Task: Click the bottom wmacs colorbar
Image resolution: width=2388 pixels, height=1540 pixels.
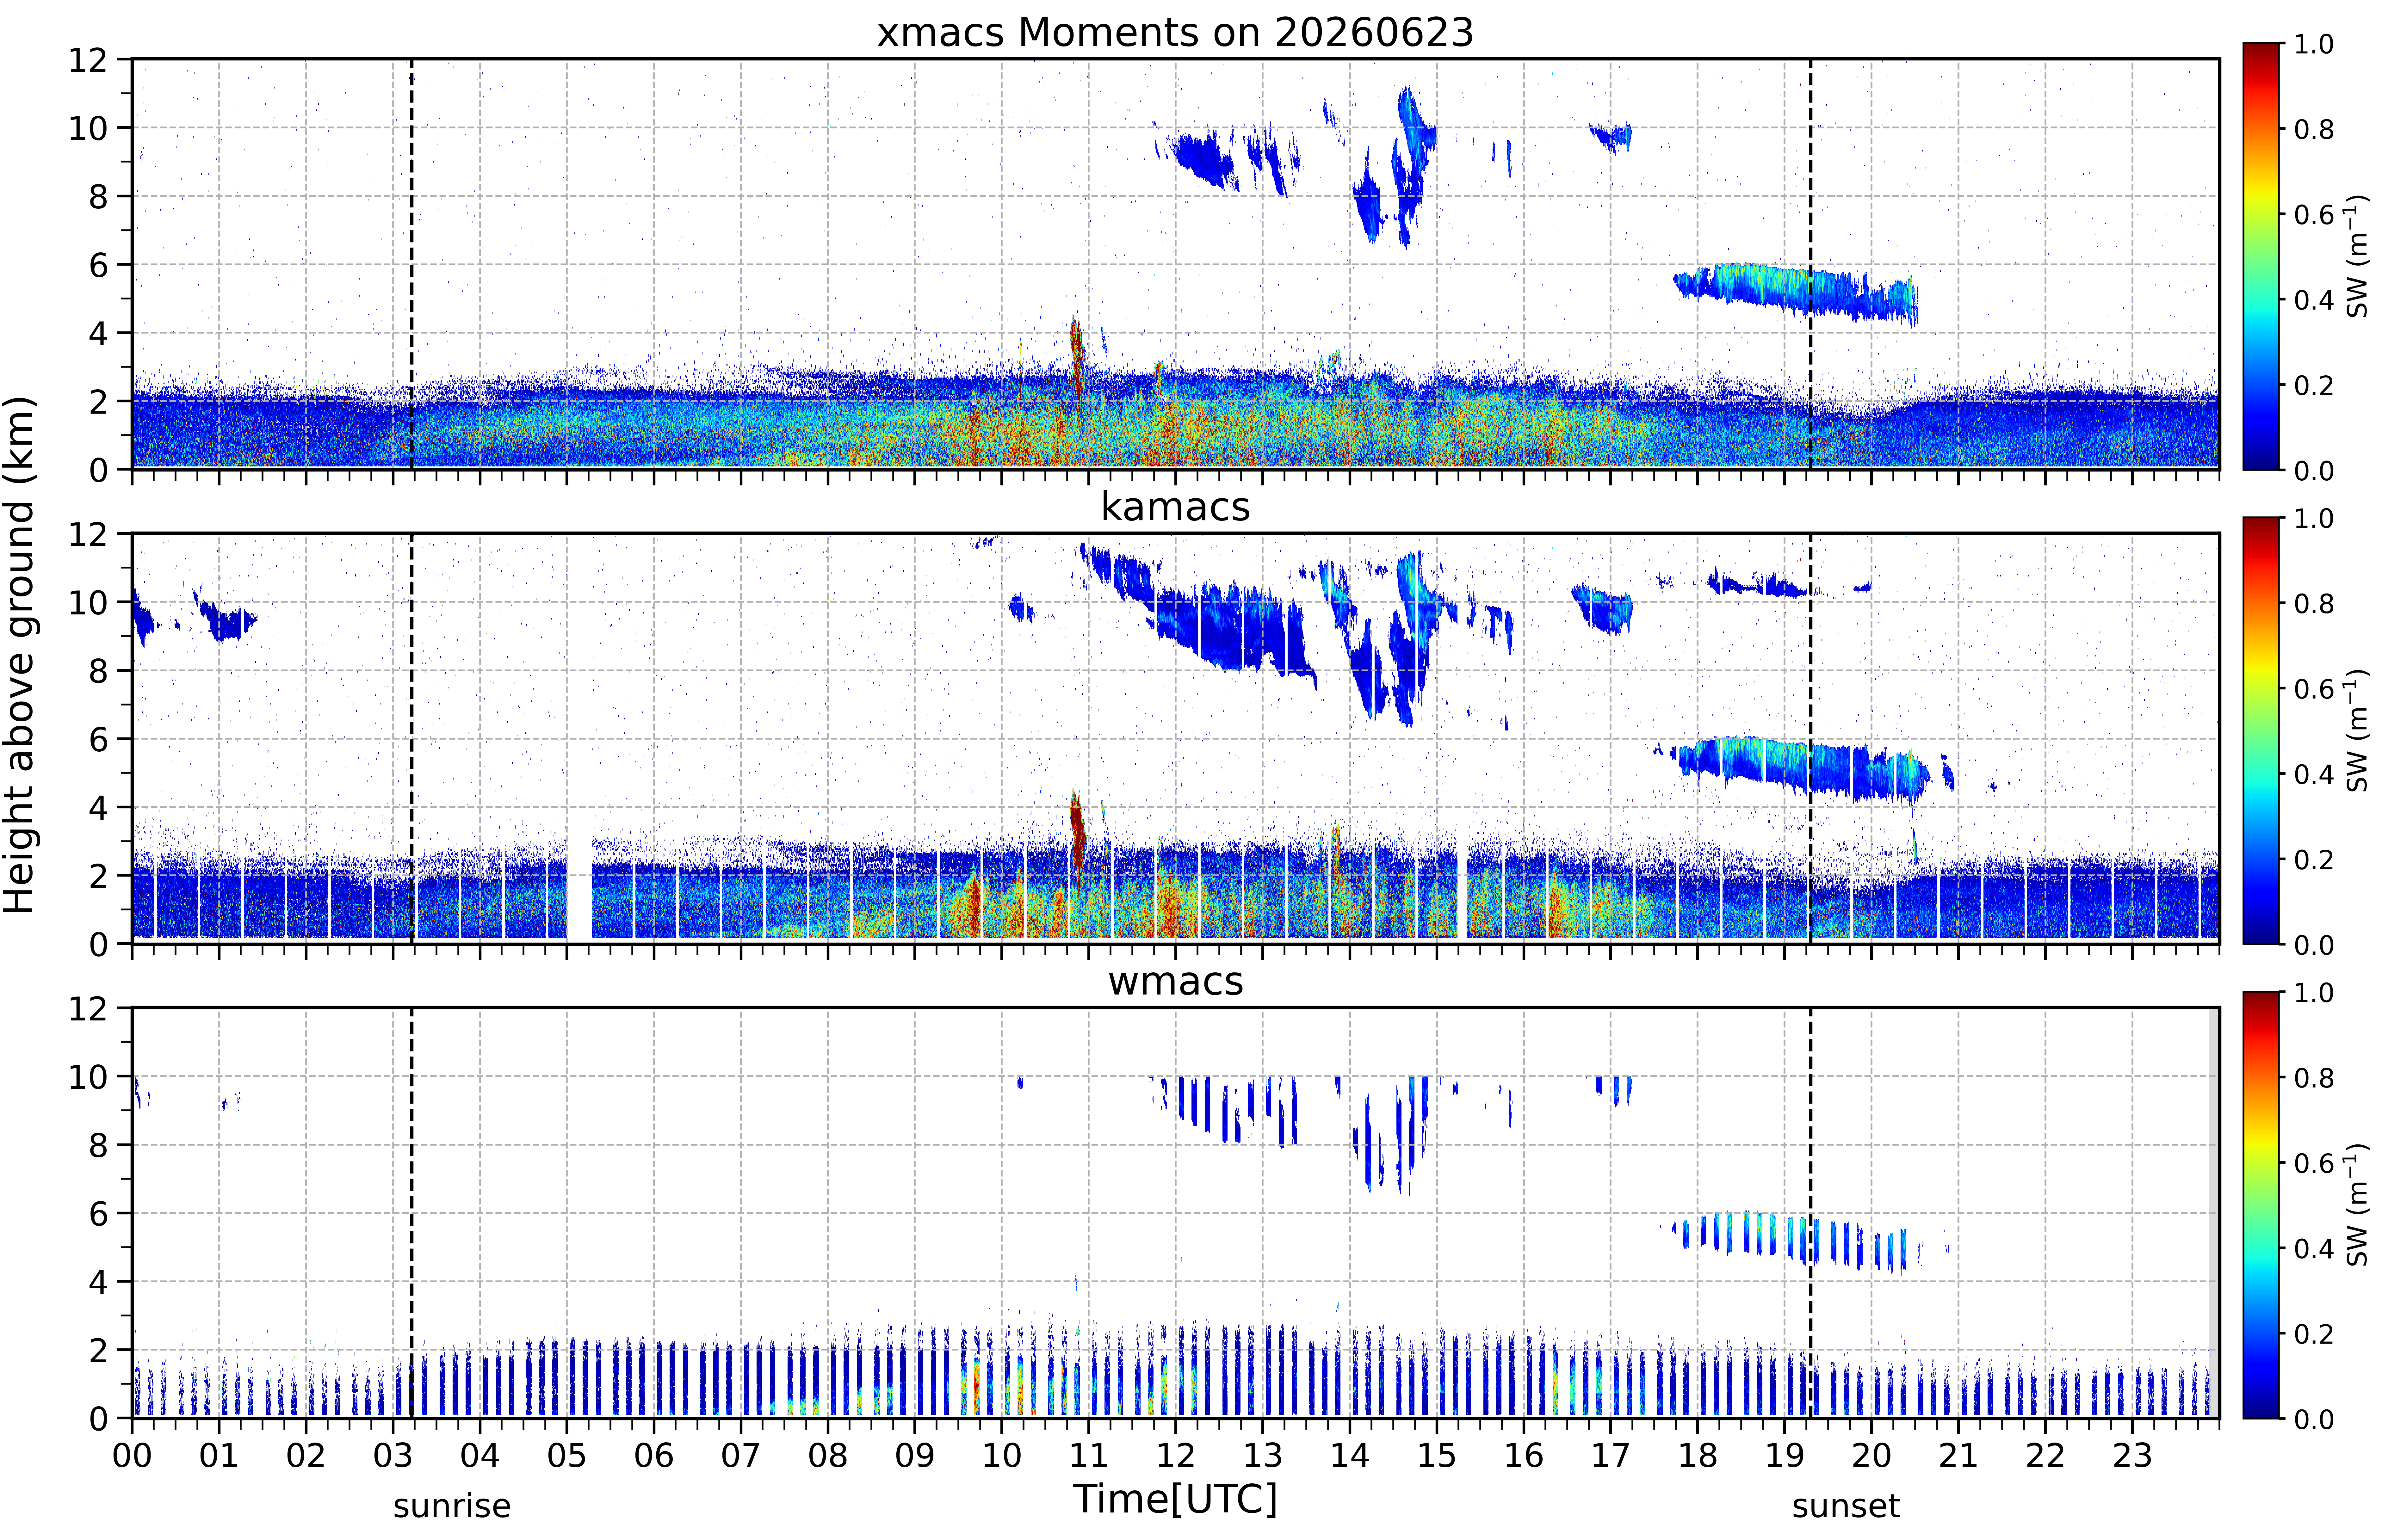Action: 2261,1205
